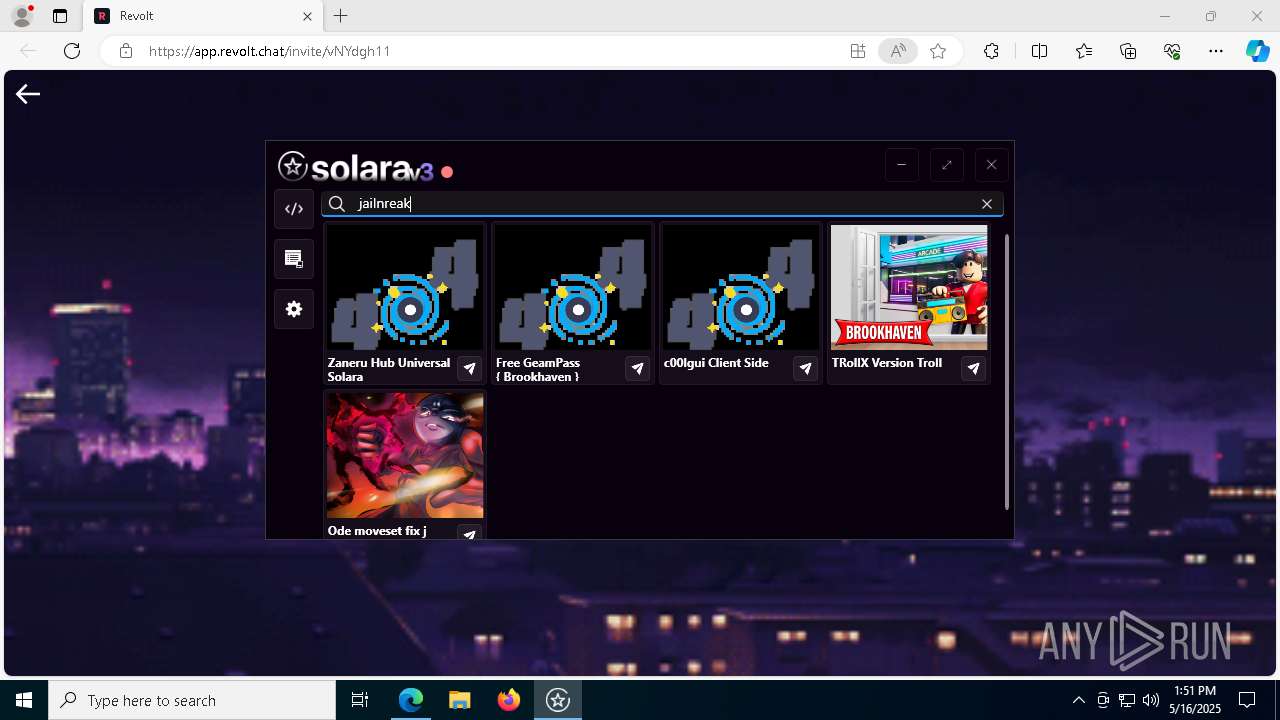Viewport: 1280px width, 720px height.
Task: Click the Solara v3 logo
Action: [x=356, y=167]
